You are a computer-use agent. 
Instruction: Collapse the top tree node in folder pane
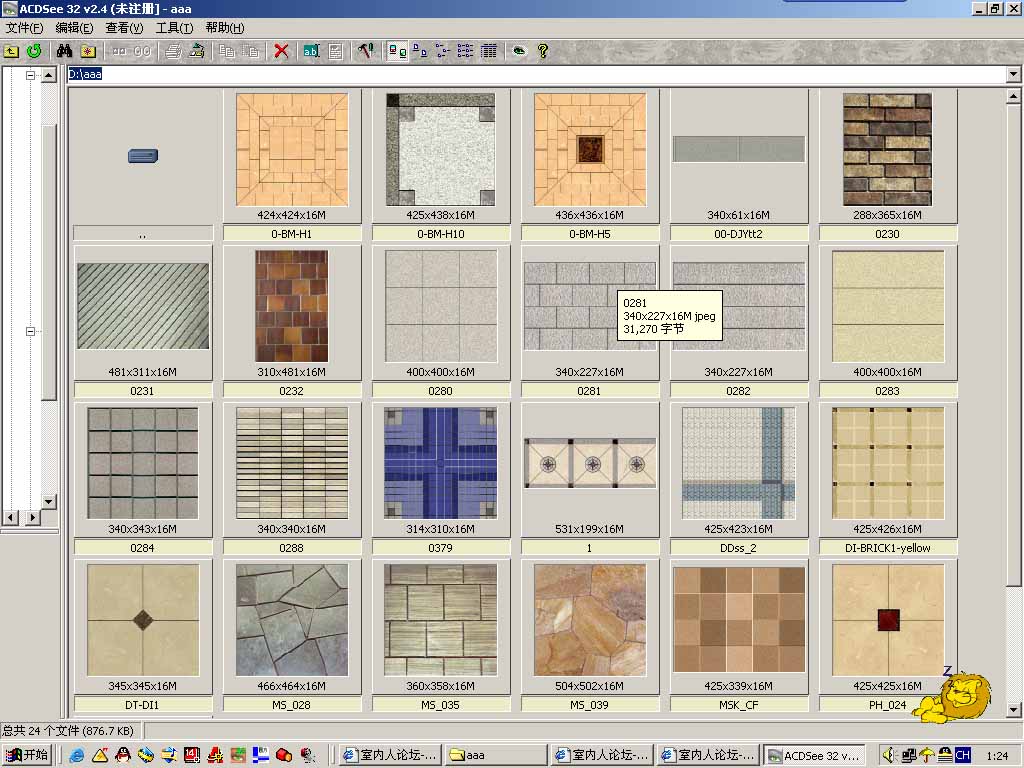(x=30, y=75)
